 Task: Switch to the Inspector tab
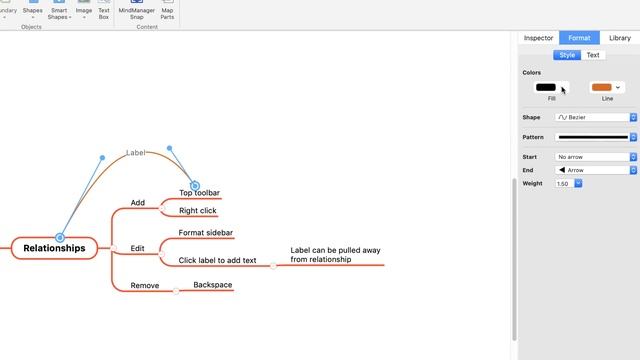[x=538, y=38]
